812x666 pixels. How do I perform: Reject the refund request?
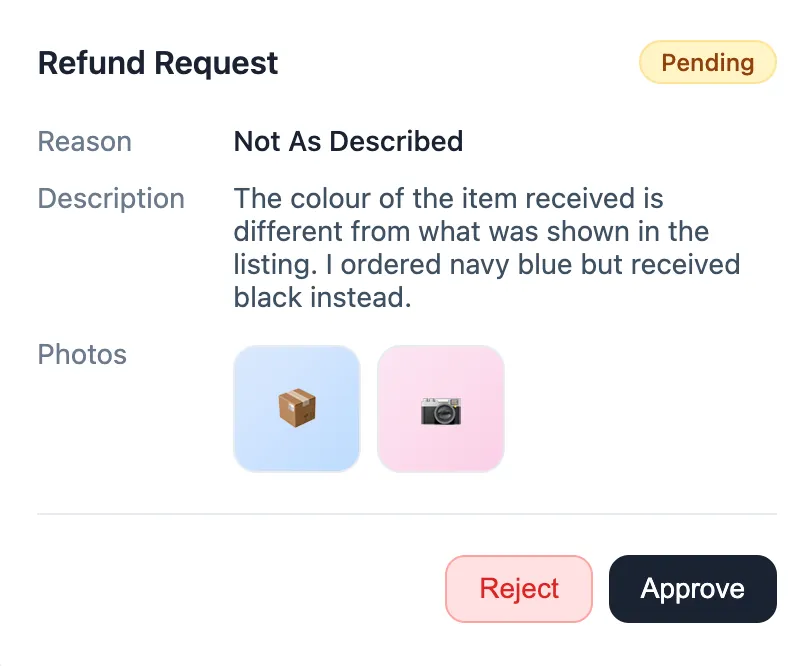click(x=519, y=589)
